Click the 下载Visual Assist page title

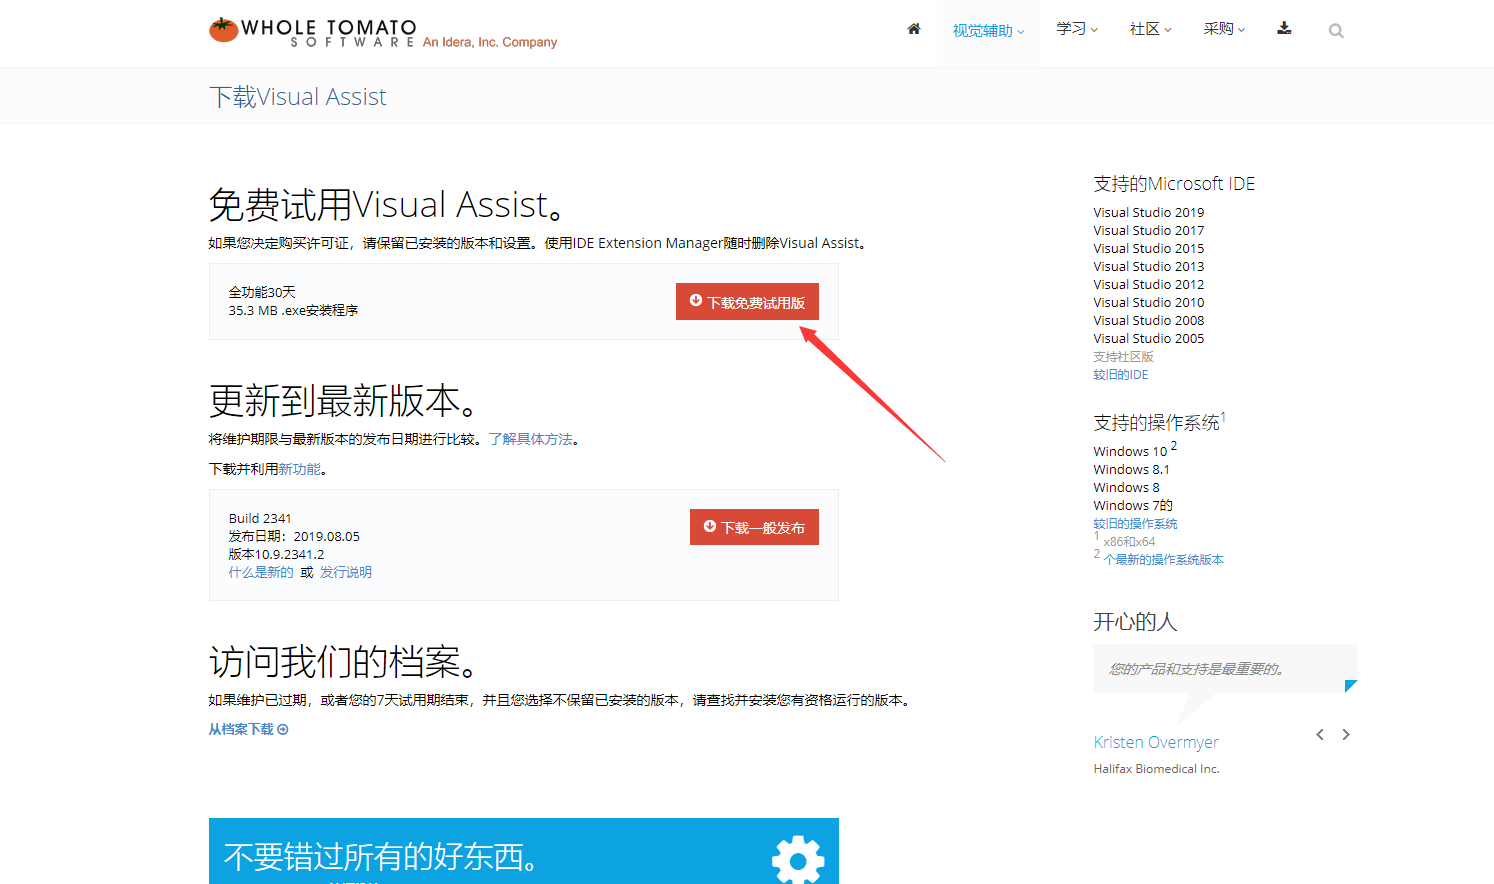[x=297, y=96]
